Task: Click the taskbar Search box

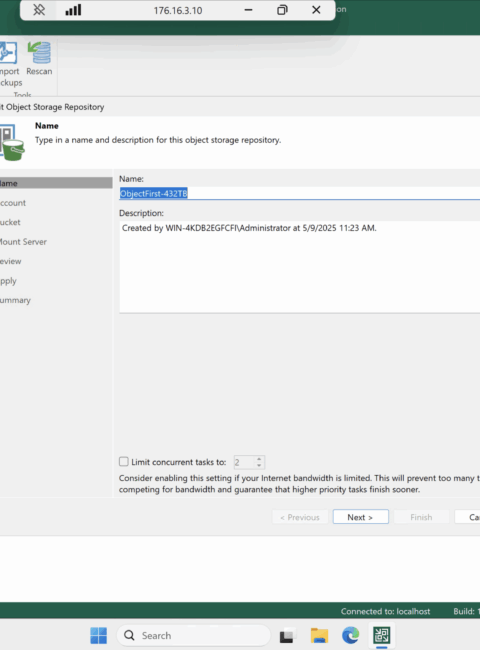Action: [x=194, y=635]
